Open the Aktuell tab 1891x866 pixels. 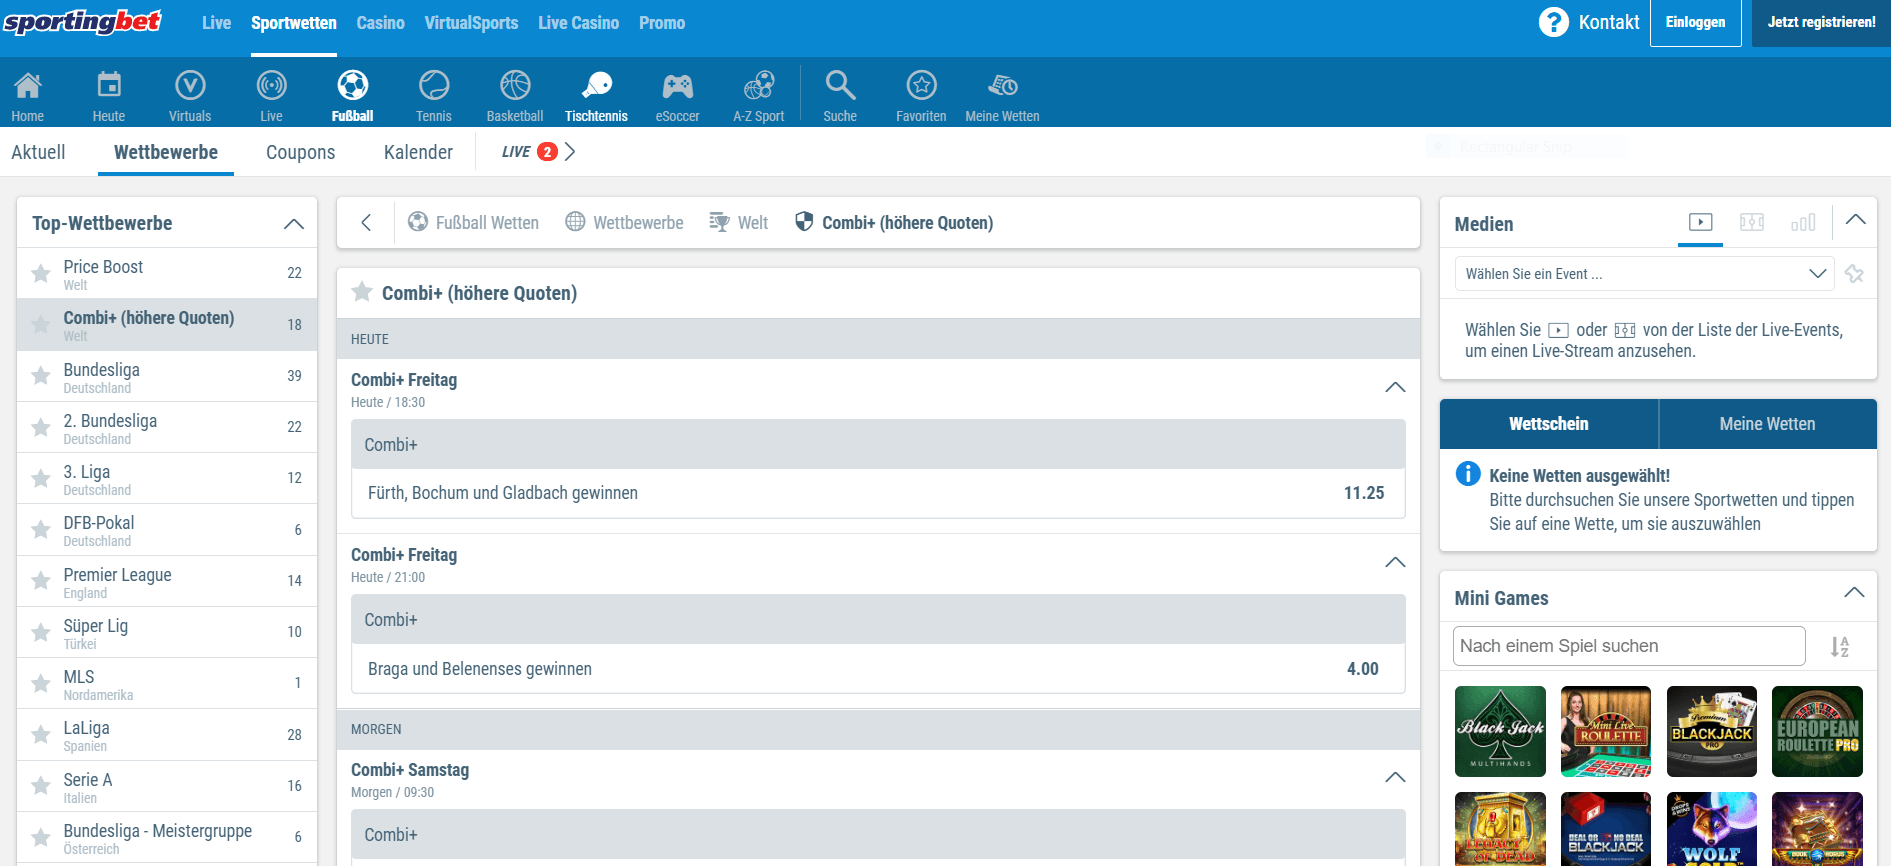(38, 152)
